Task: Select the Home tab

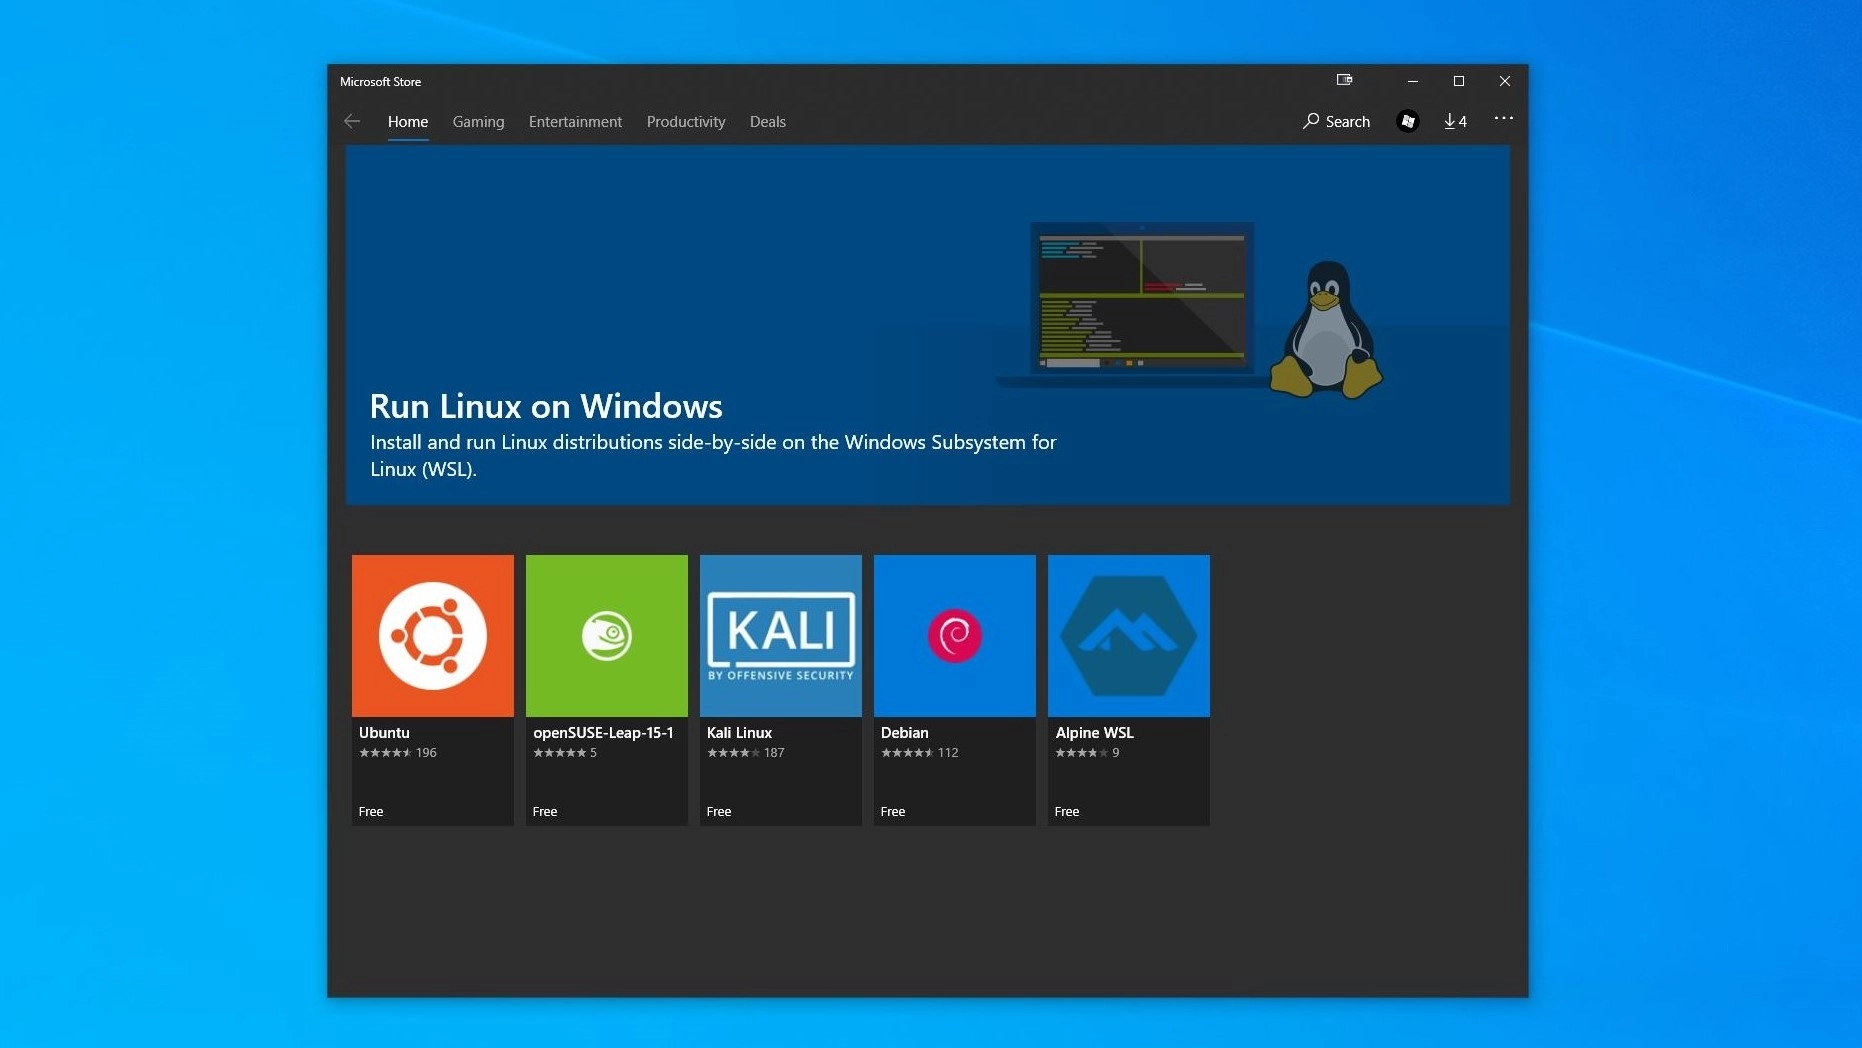Action: click(408, 121)
